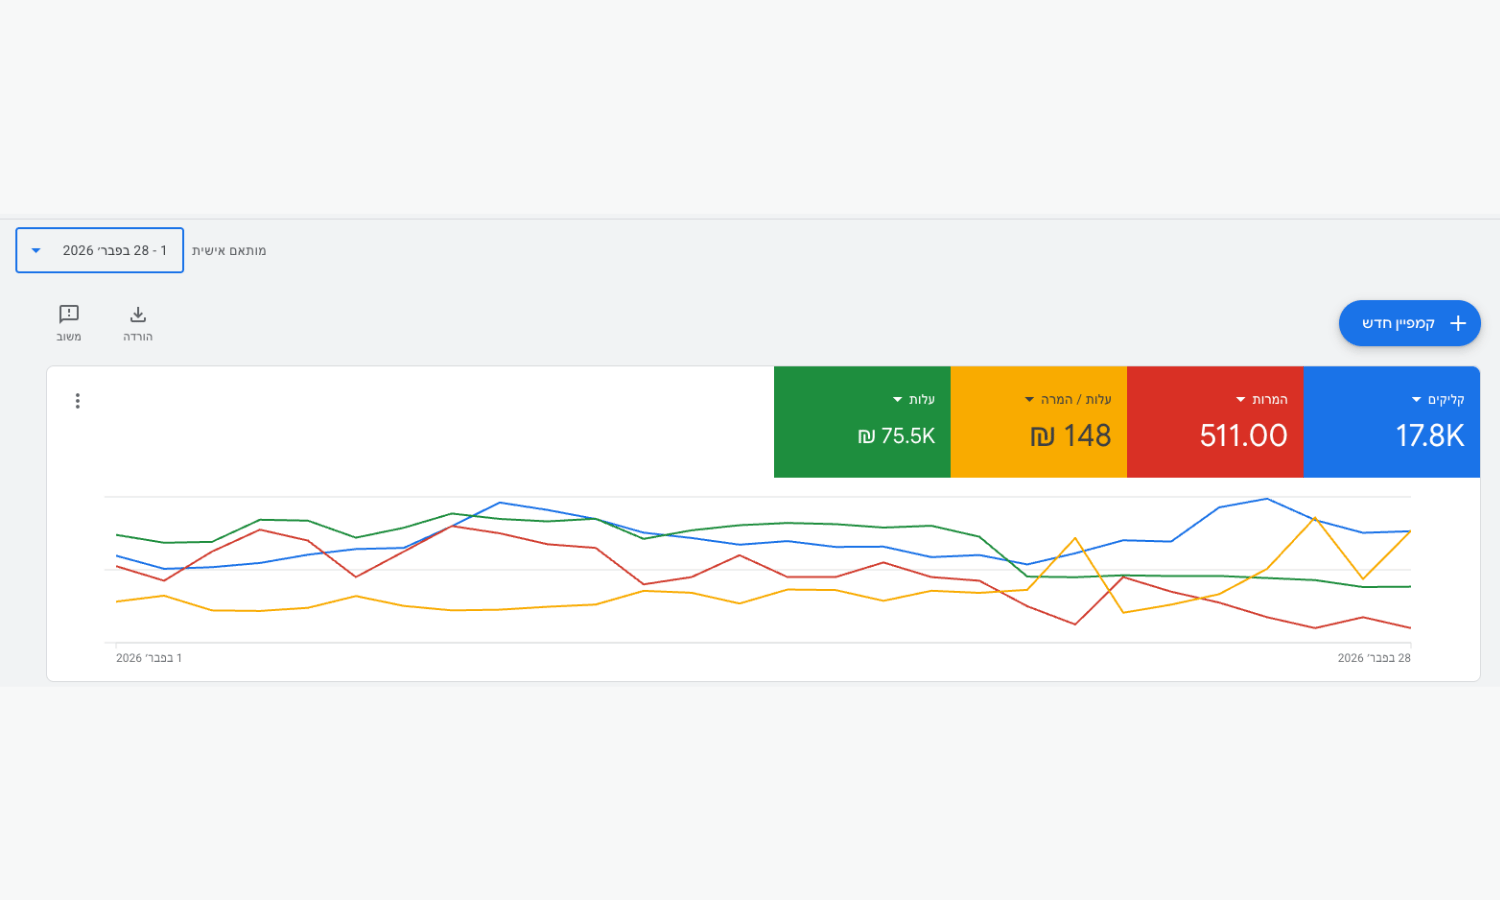Create a new campaign (קמפיין חדש)
Viewport: 1500px width, 900px height.
click(x=1409, y=323)
